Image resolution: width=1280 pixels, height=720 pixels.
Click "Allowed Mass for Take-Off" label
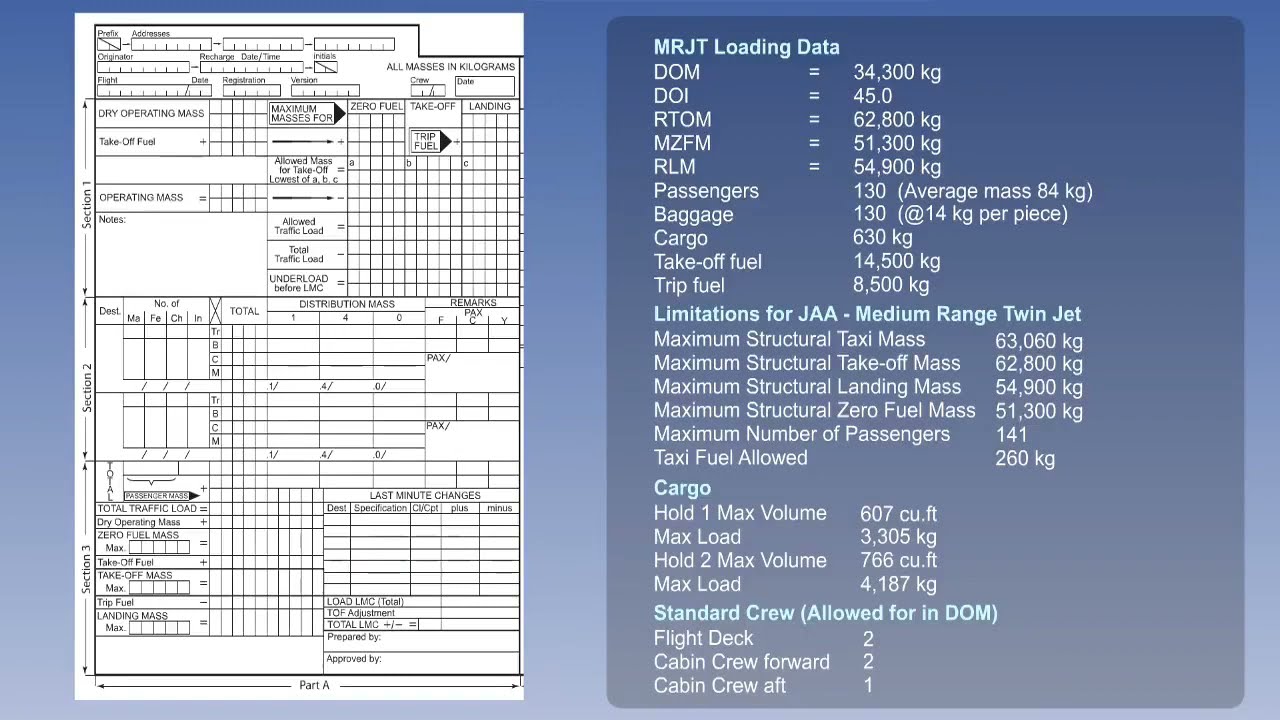(x=304, y=166)
